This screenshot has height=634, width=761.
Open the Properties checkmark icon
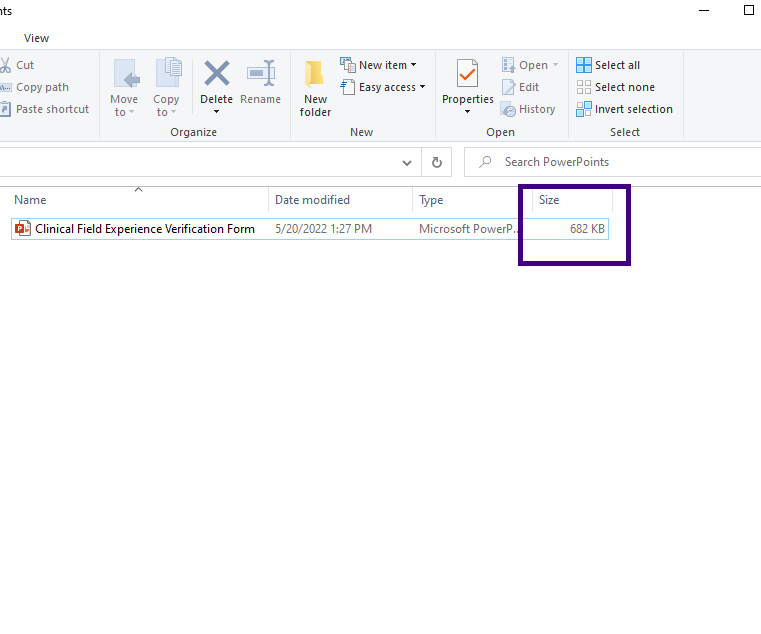click(x=467, y=73)
